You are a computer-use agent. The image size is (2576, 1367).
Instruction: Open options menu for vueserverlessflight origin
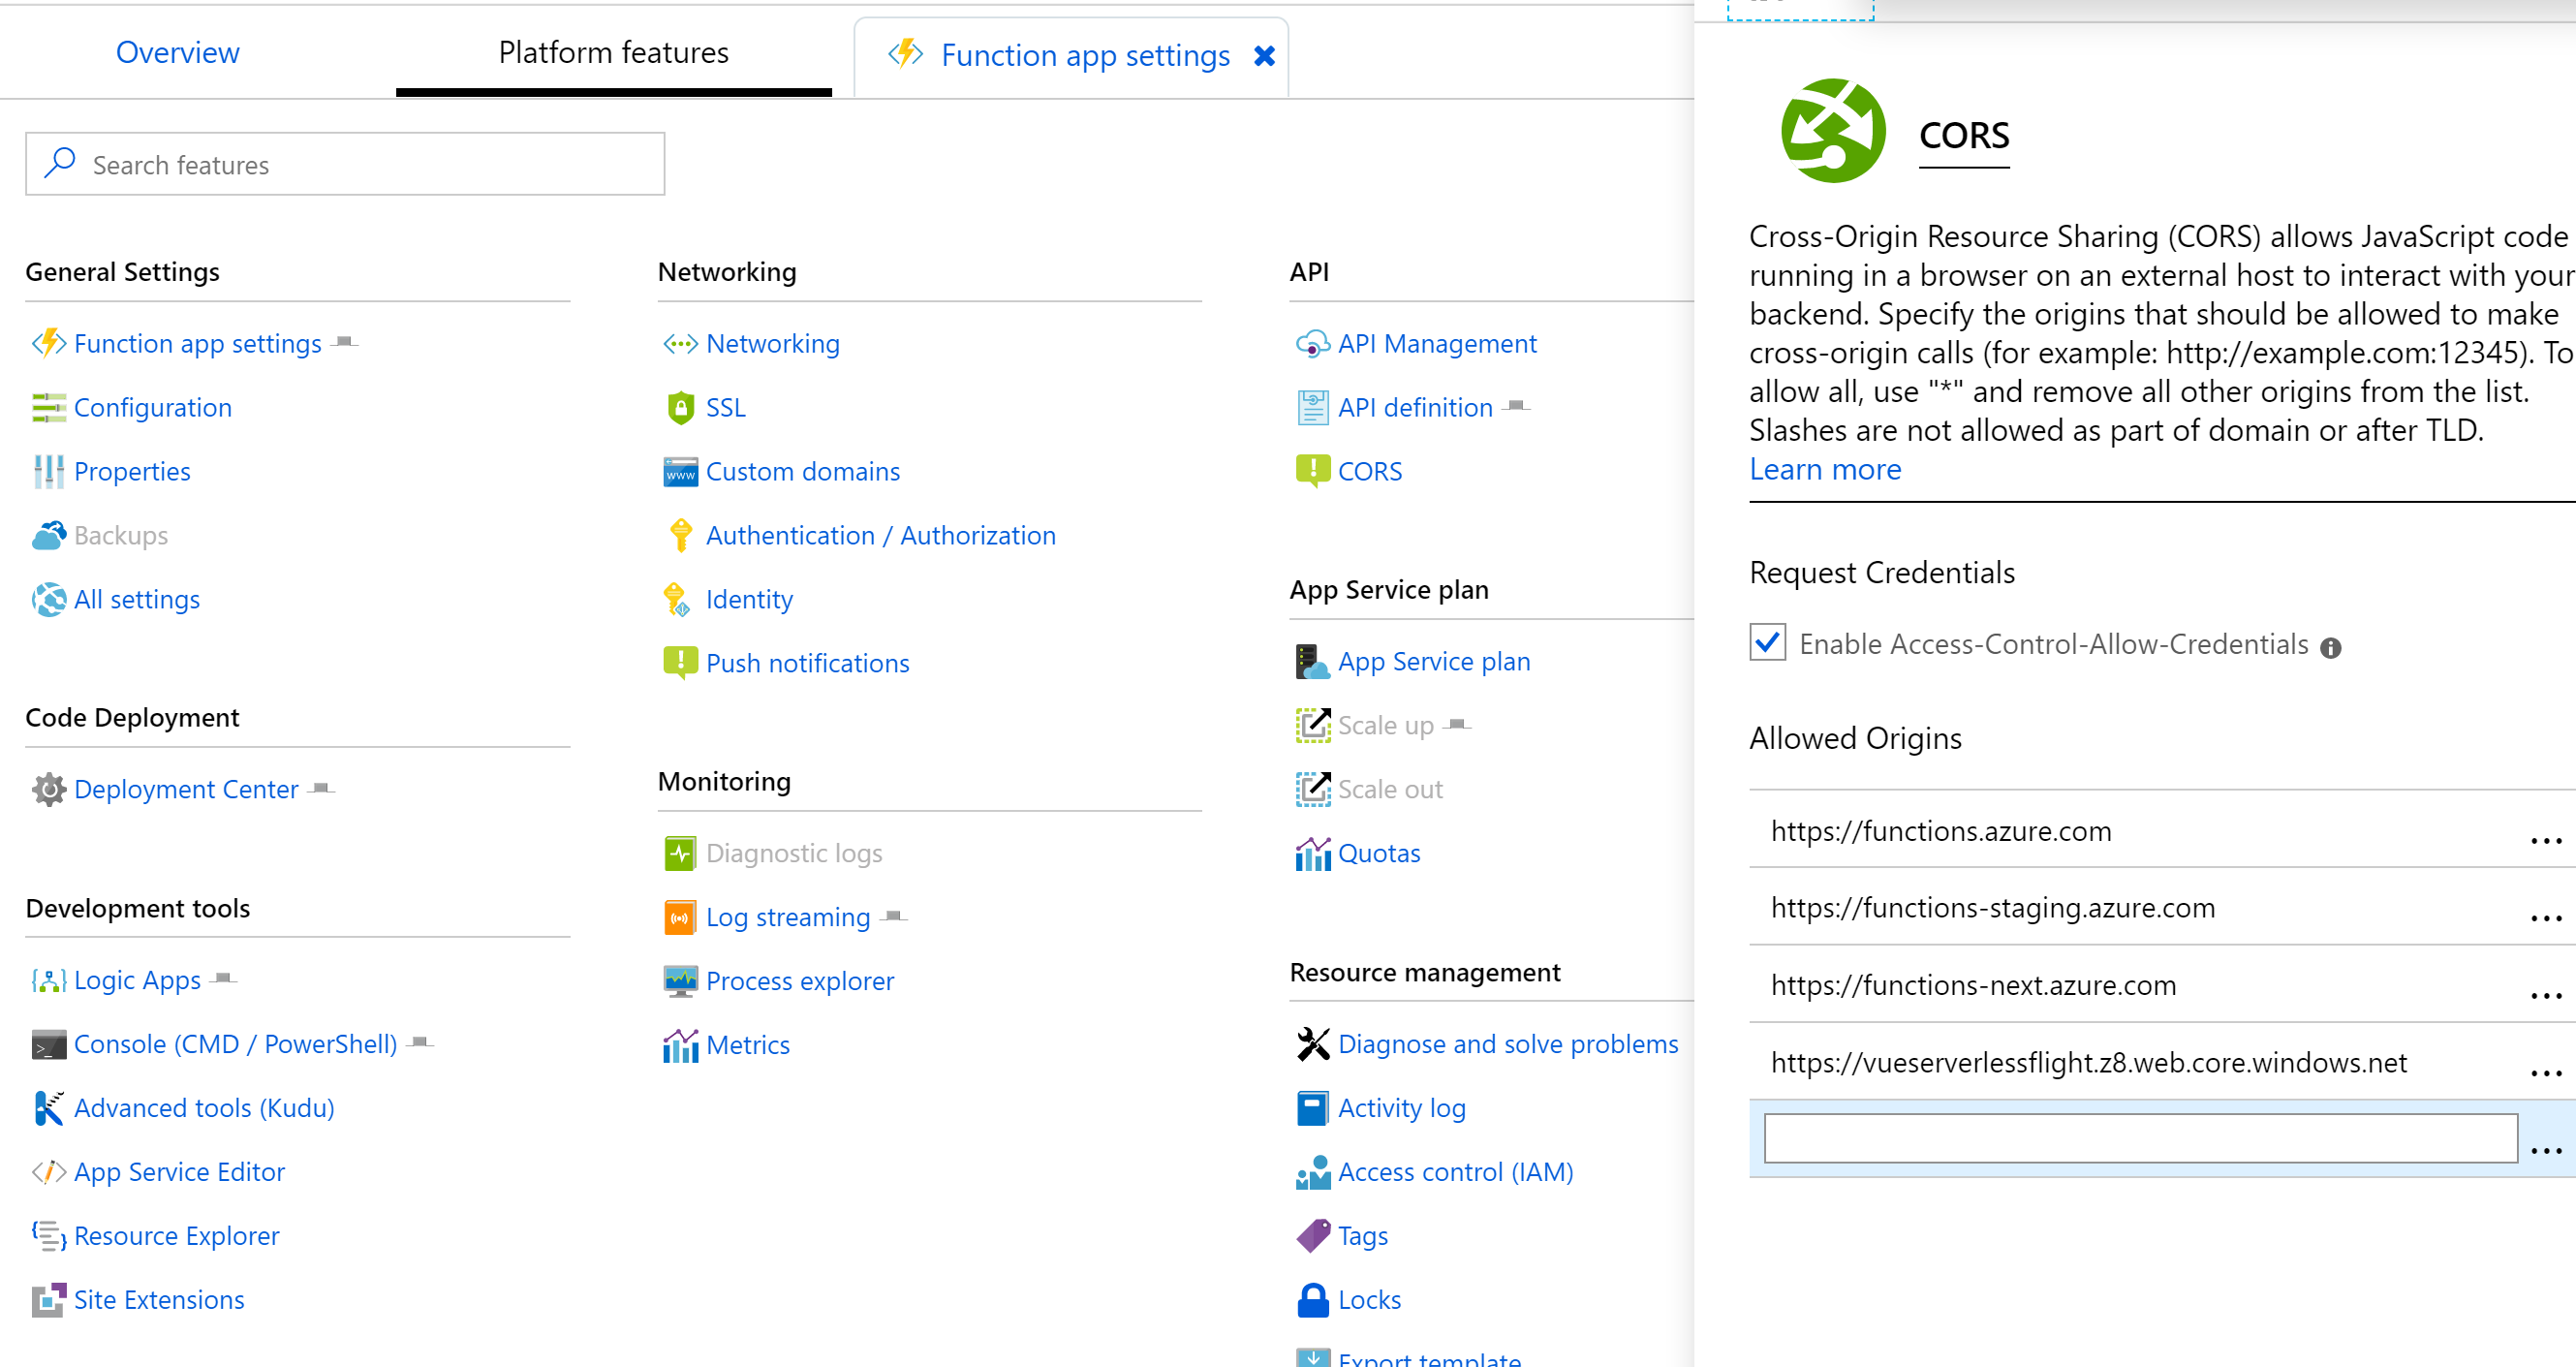tap(2546, 1072)
